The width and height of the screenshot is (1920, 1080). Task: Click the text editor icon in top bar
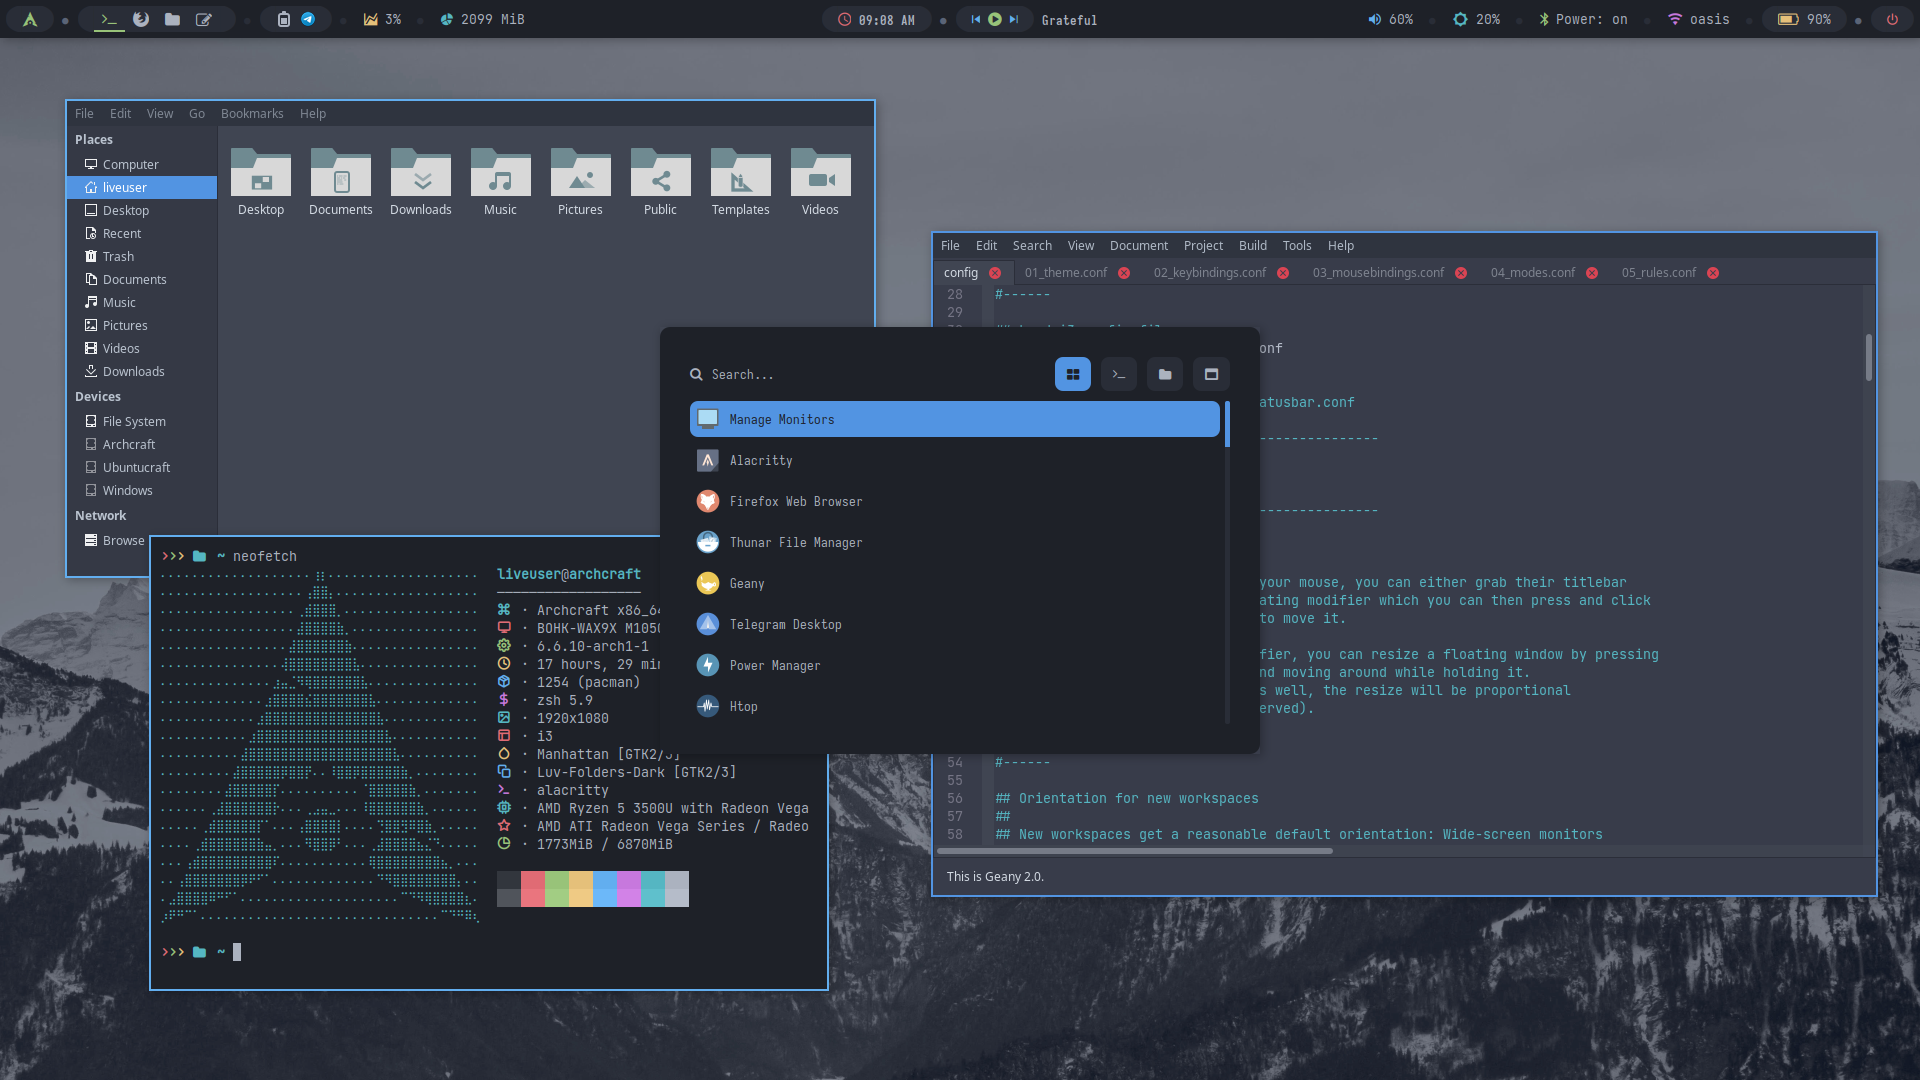204,19
